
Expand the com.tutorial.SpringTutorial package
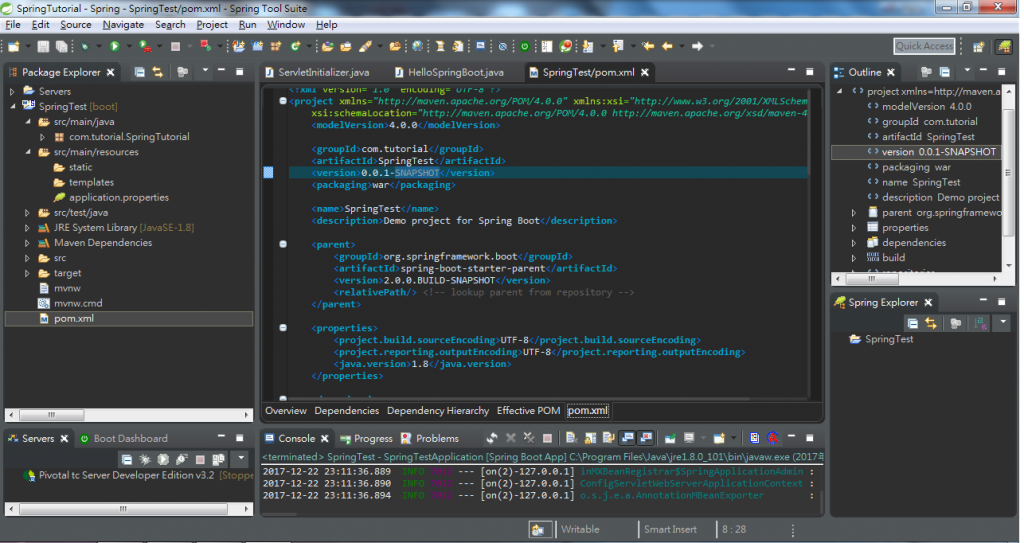[42, 137]
